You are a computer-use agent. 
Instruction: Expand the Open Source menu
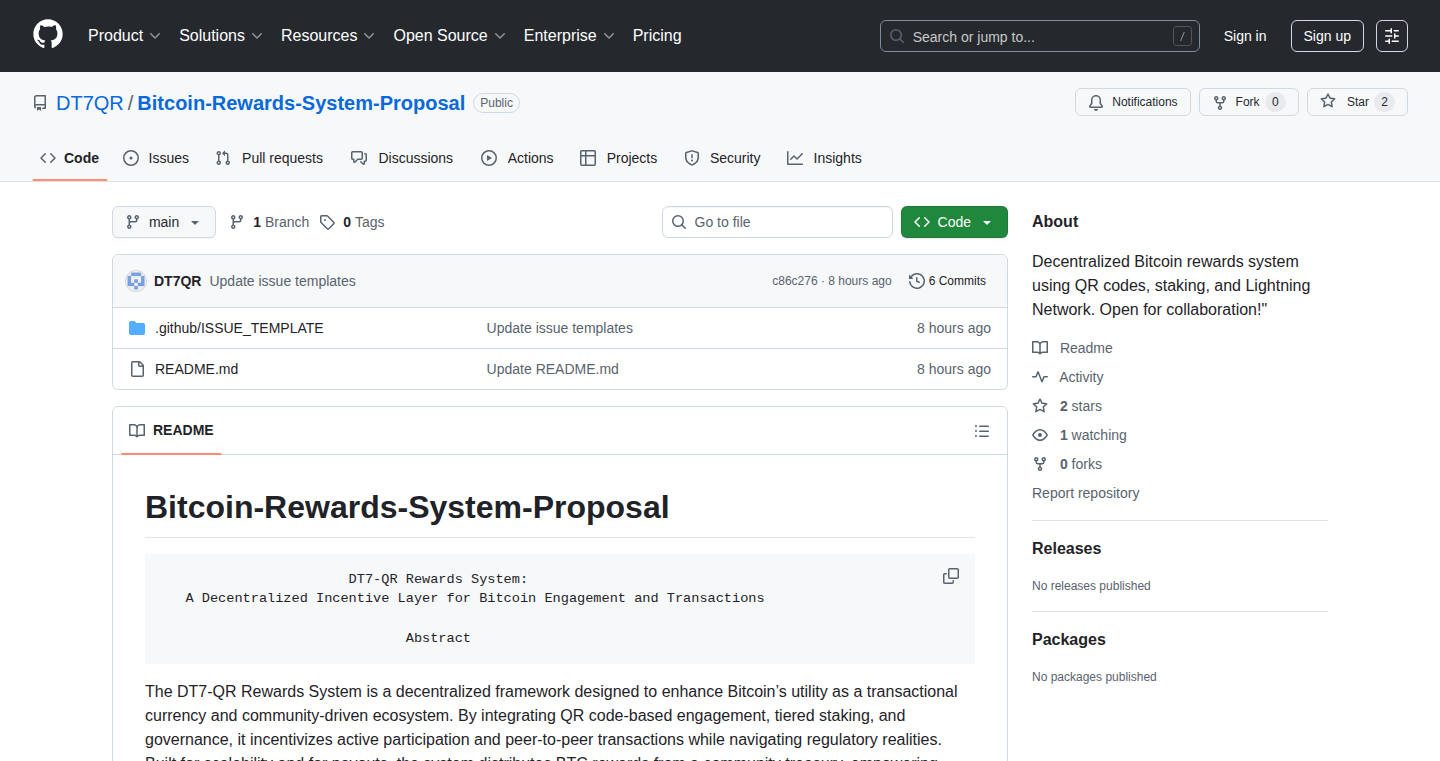coord(450,36)
